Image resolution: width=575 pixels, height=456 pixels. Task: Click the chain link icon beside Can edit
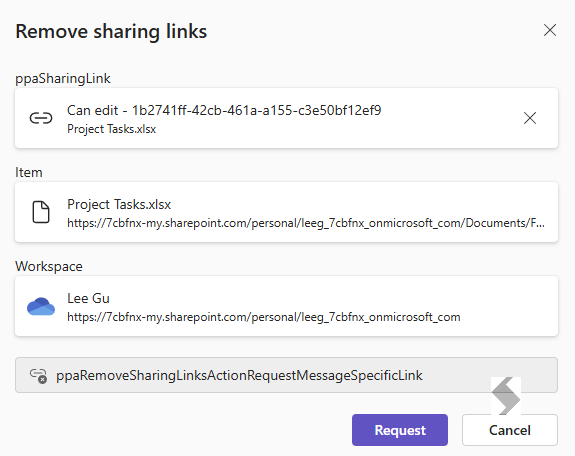click(x=41, y=118)
